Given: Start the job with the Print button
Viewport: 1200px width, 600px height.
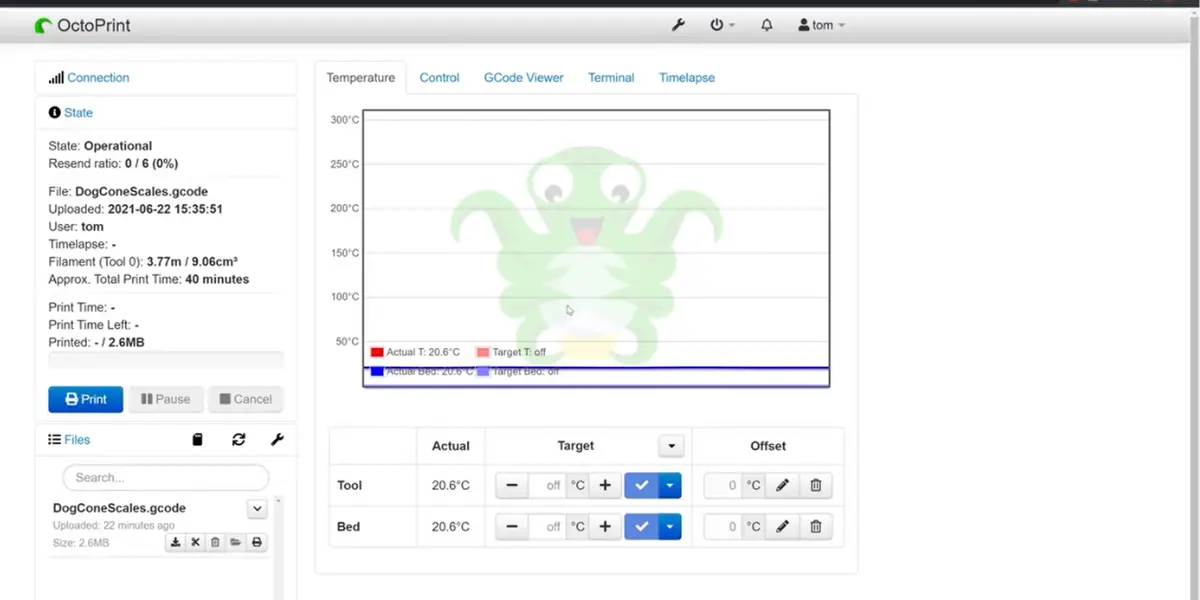Looking at the screenshot, I should [x=86, y=399].
